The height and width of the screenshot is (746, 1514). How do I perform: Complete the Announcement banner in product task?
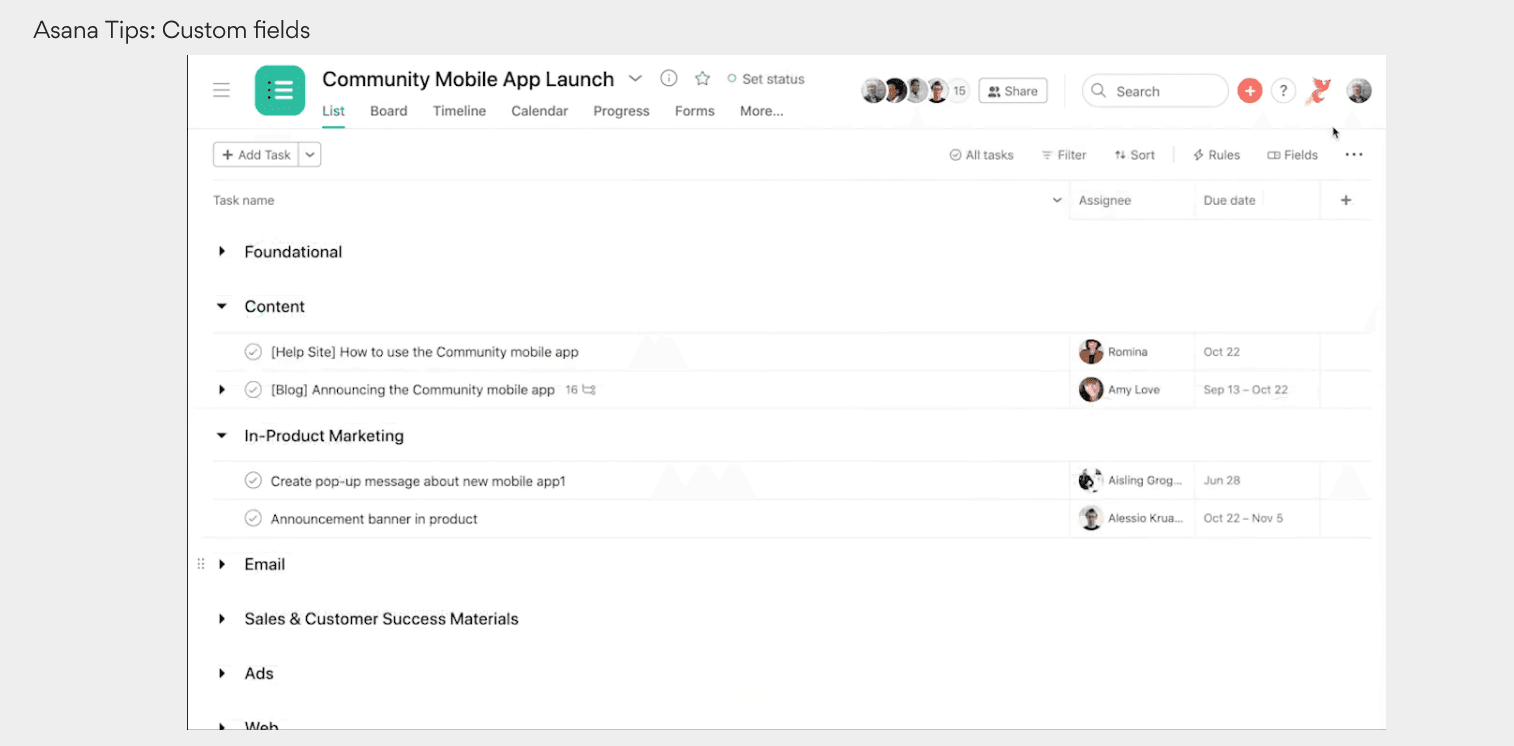[x=254, y=519]
